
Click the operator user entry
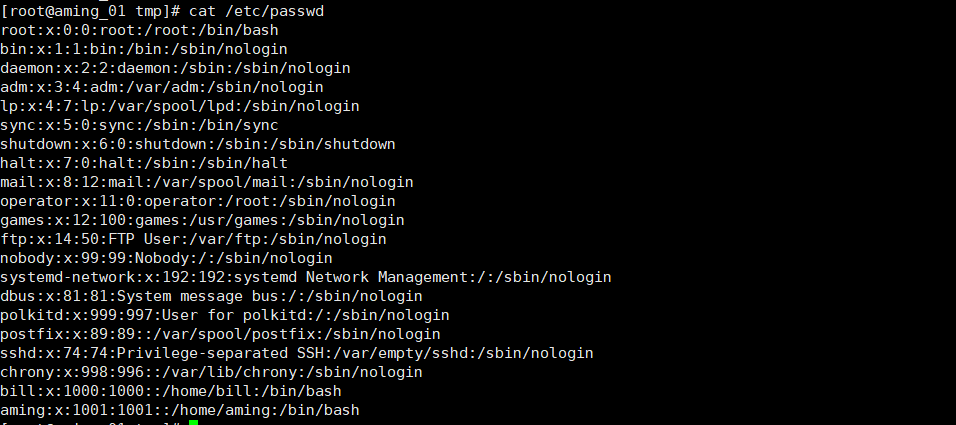click(x=198, y=201)
